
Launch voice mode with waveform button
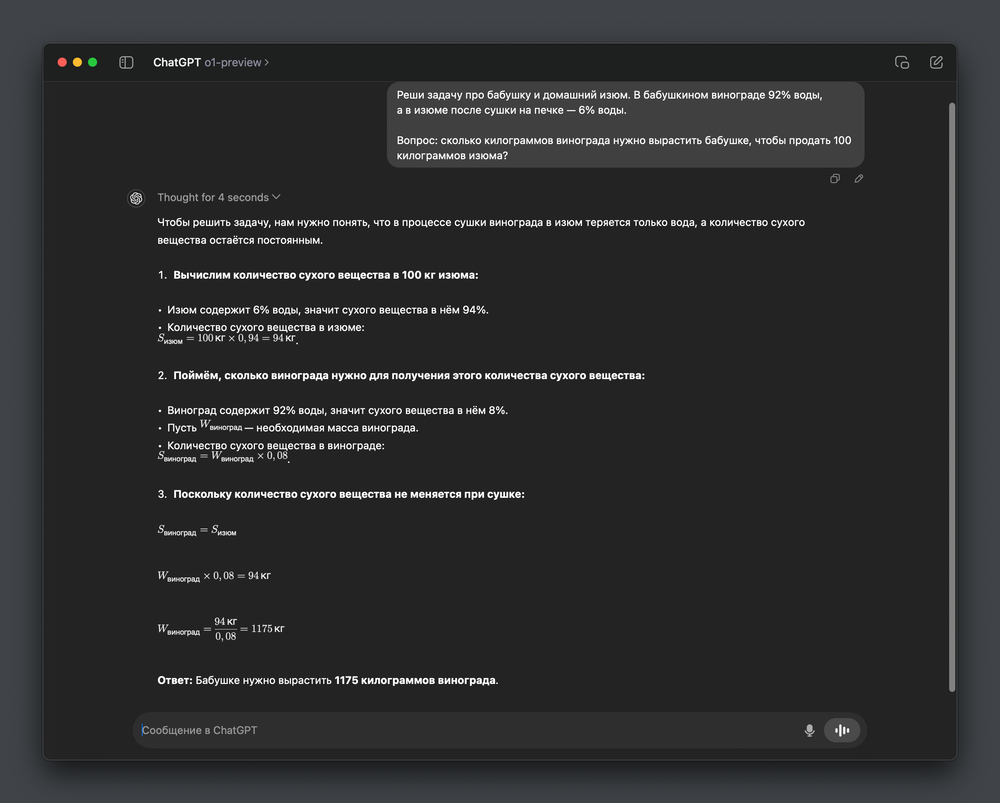click(x=842, y=731)
